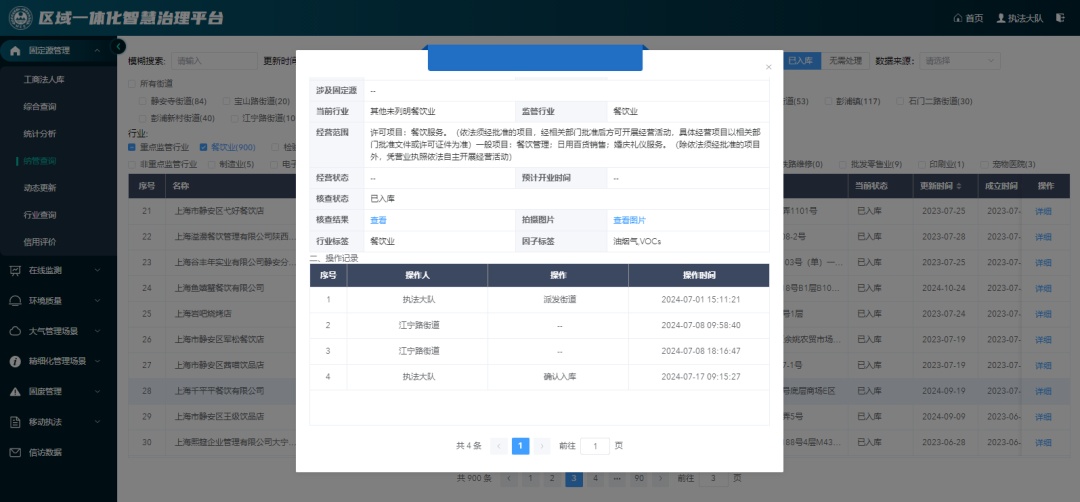The height and width of the screenshot is (502, 1080).
Task: Click the logout icon in top bar
Action: (x=1059, y=18)
